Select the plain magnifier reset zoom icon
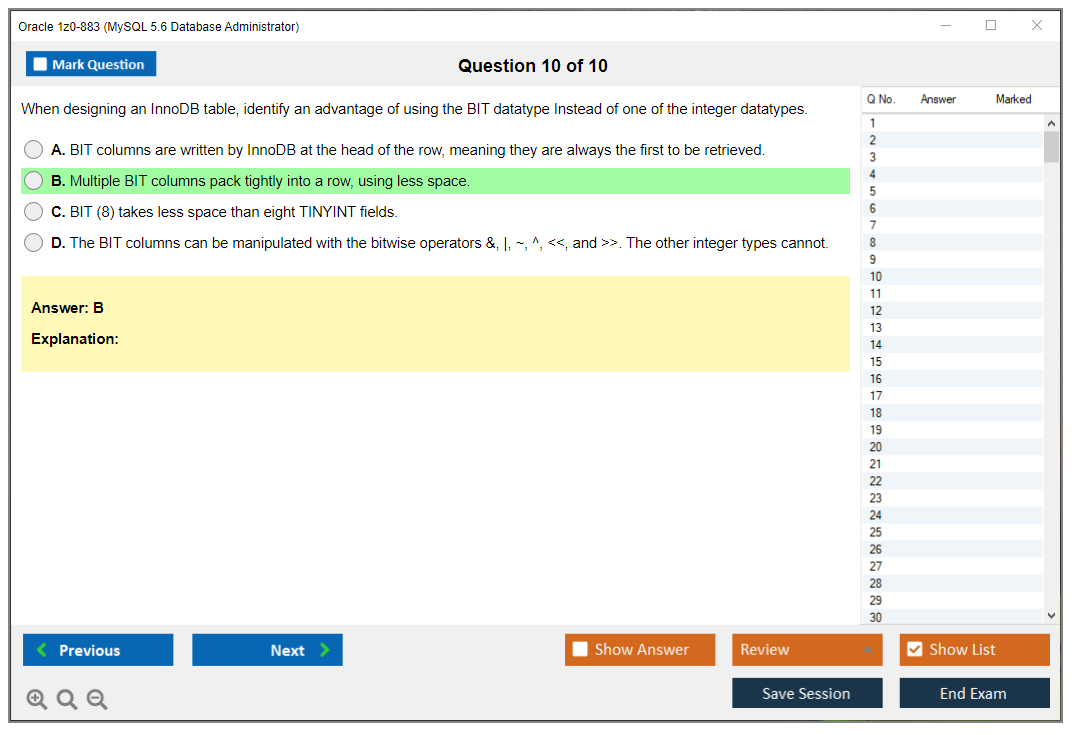Image resolution: width=1075 pixels, height=735 pixels. pos(66,699)
